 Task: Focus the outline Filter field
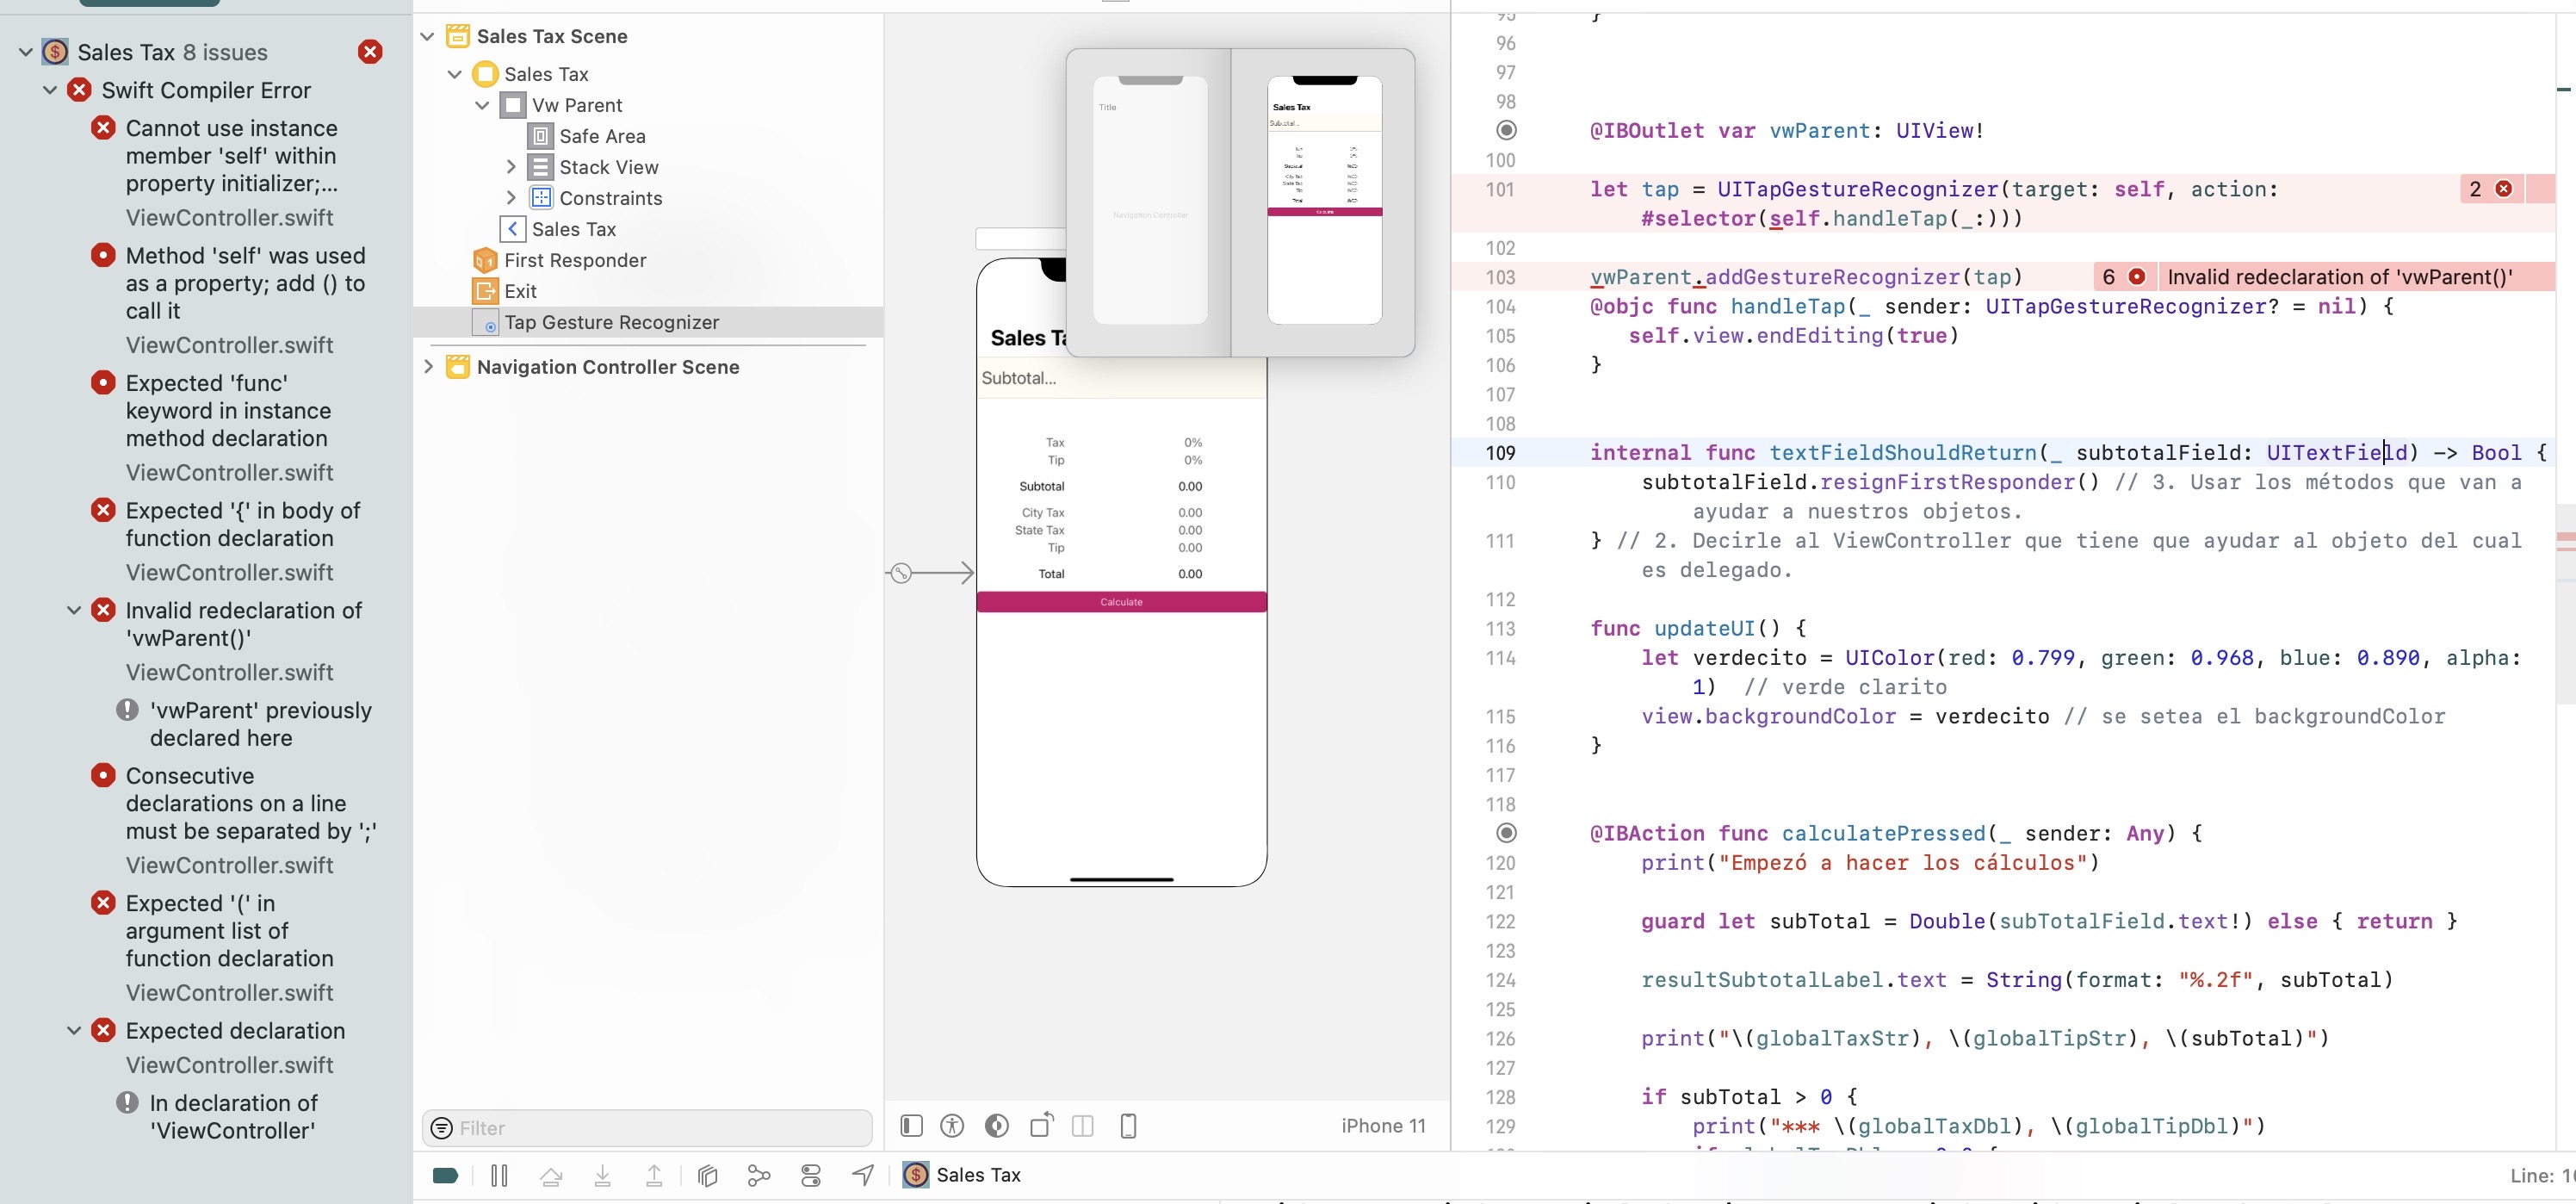point(647,1128)
